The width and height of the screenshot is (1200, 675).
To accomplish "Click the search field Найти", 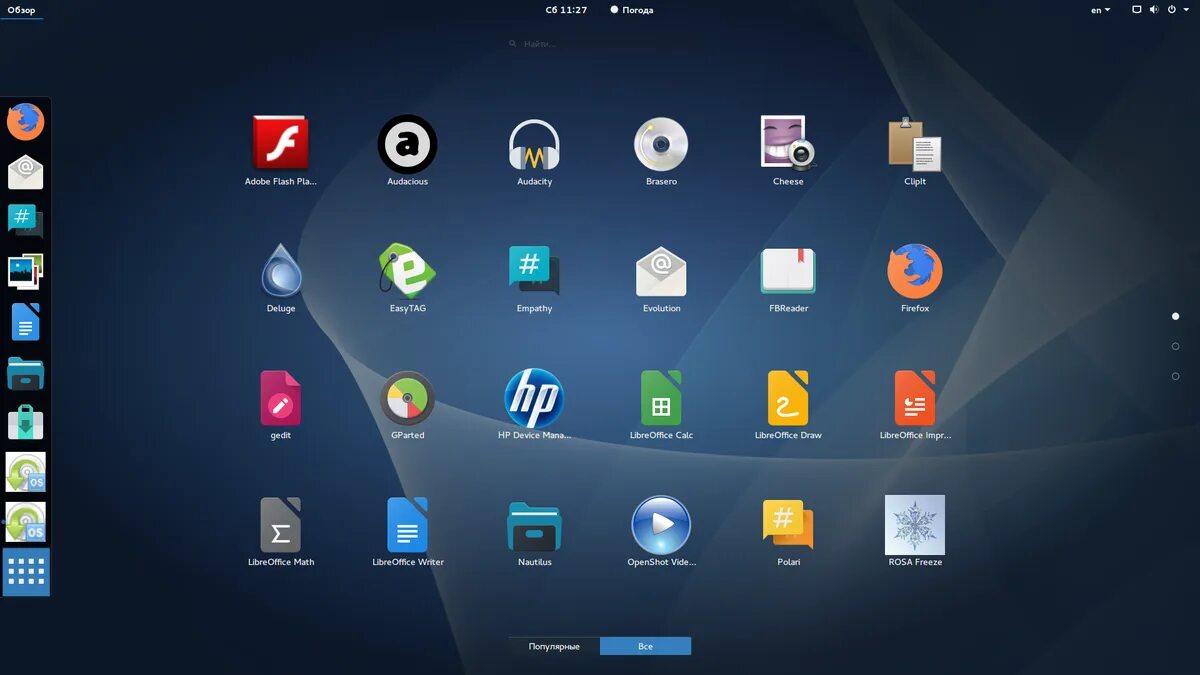I will coord(600,44).
